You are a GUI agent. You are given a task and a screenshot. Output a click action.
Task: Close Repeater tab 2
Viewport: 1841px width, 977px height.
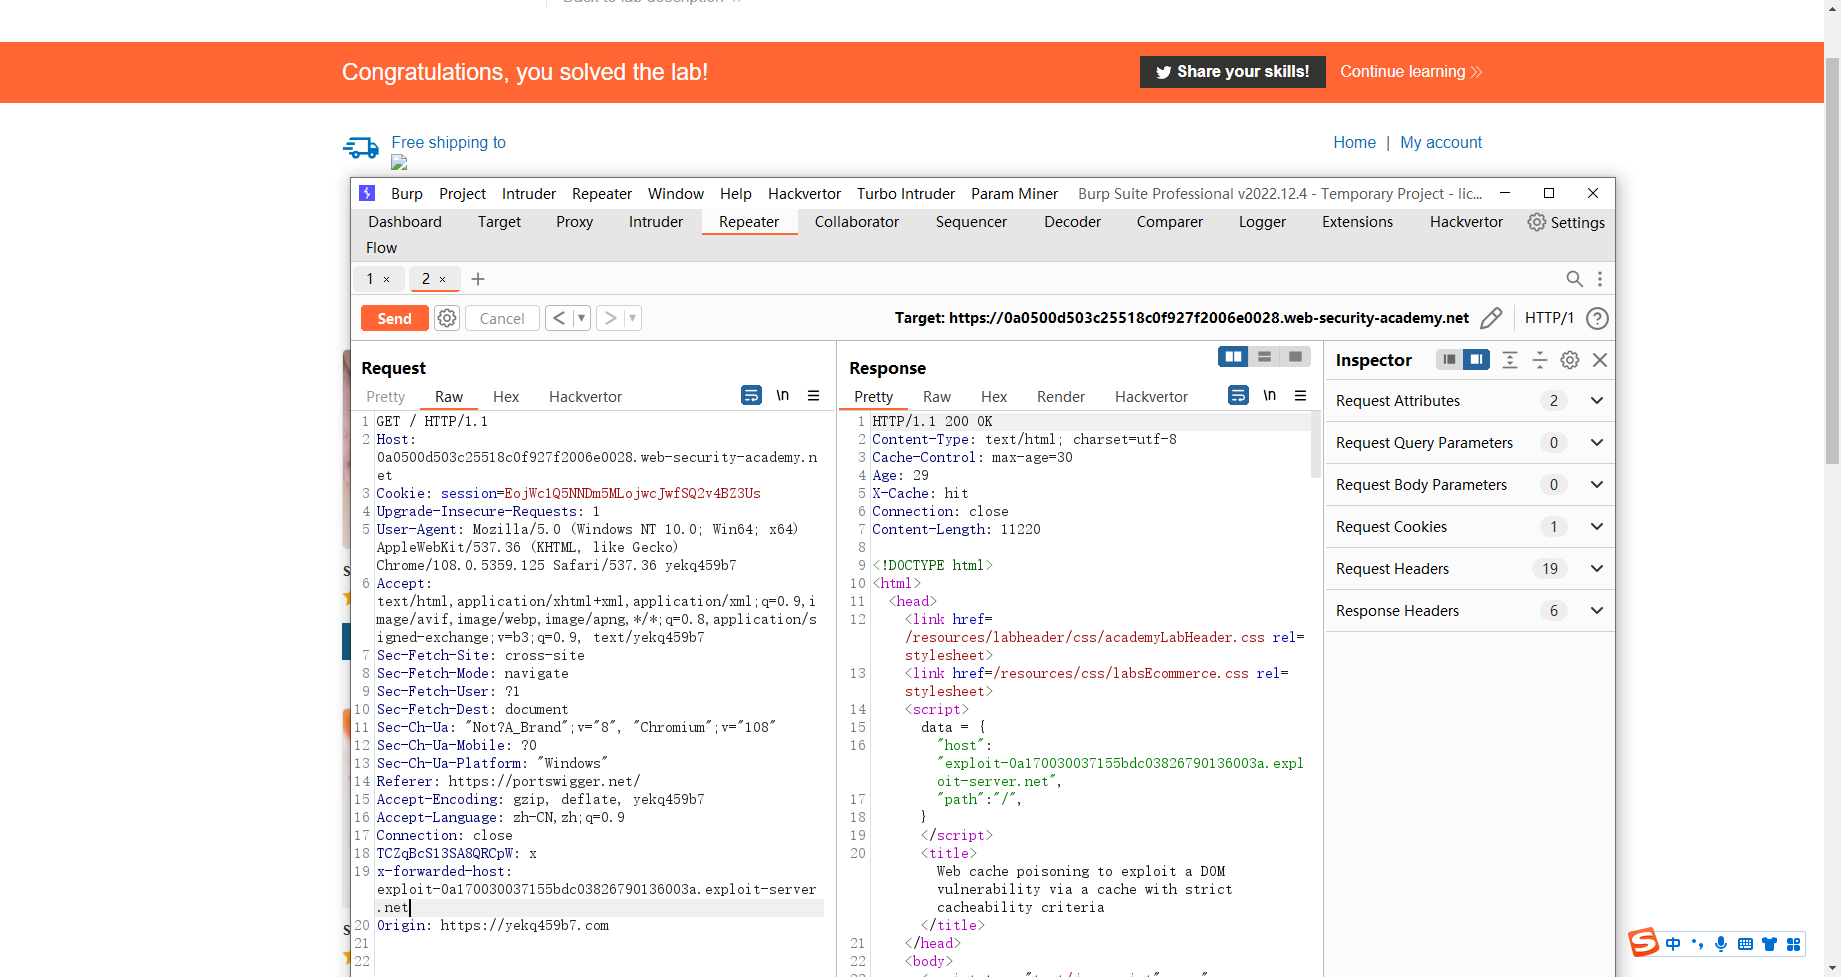(443, 280)
